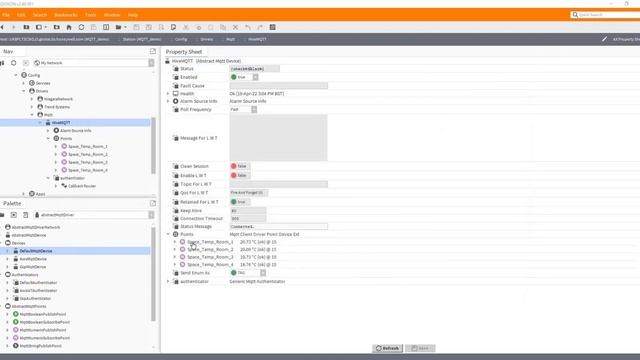
Task: Click the Palette panel maximize corner icon
Action: click(x=153, y=203)
